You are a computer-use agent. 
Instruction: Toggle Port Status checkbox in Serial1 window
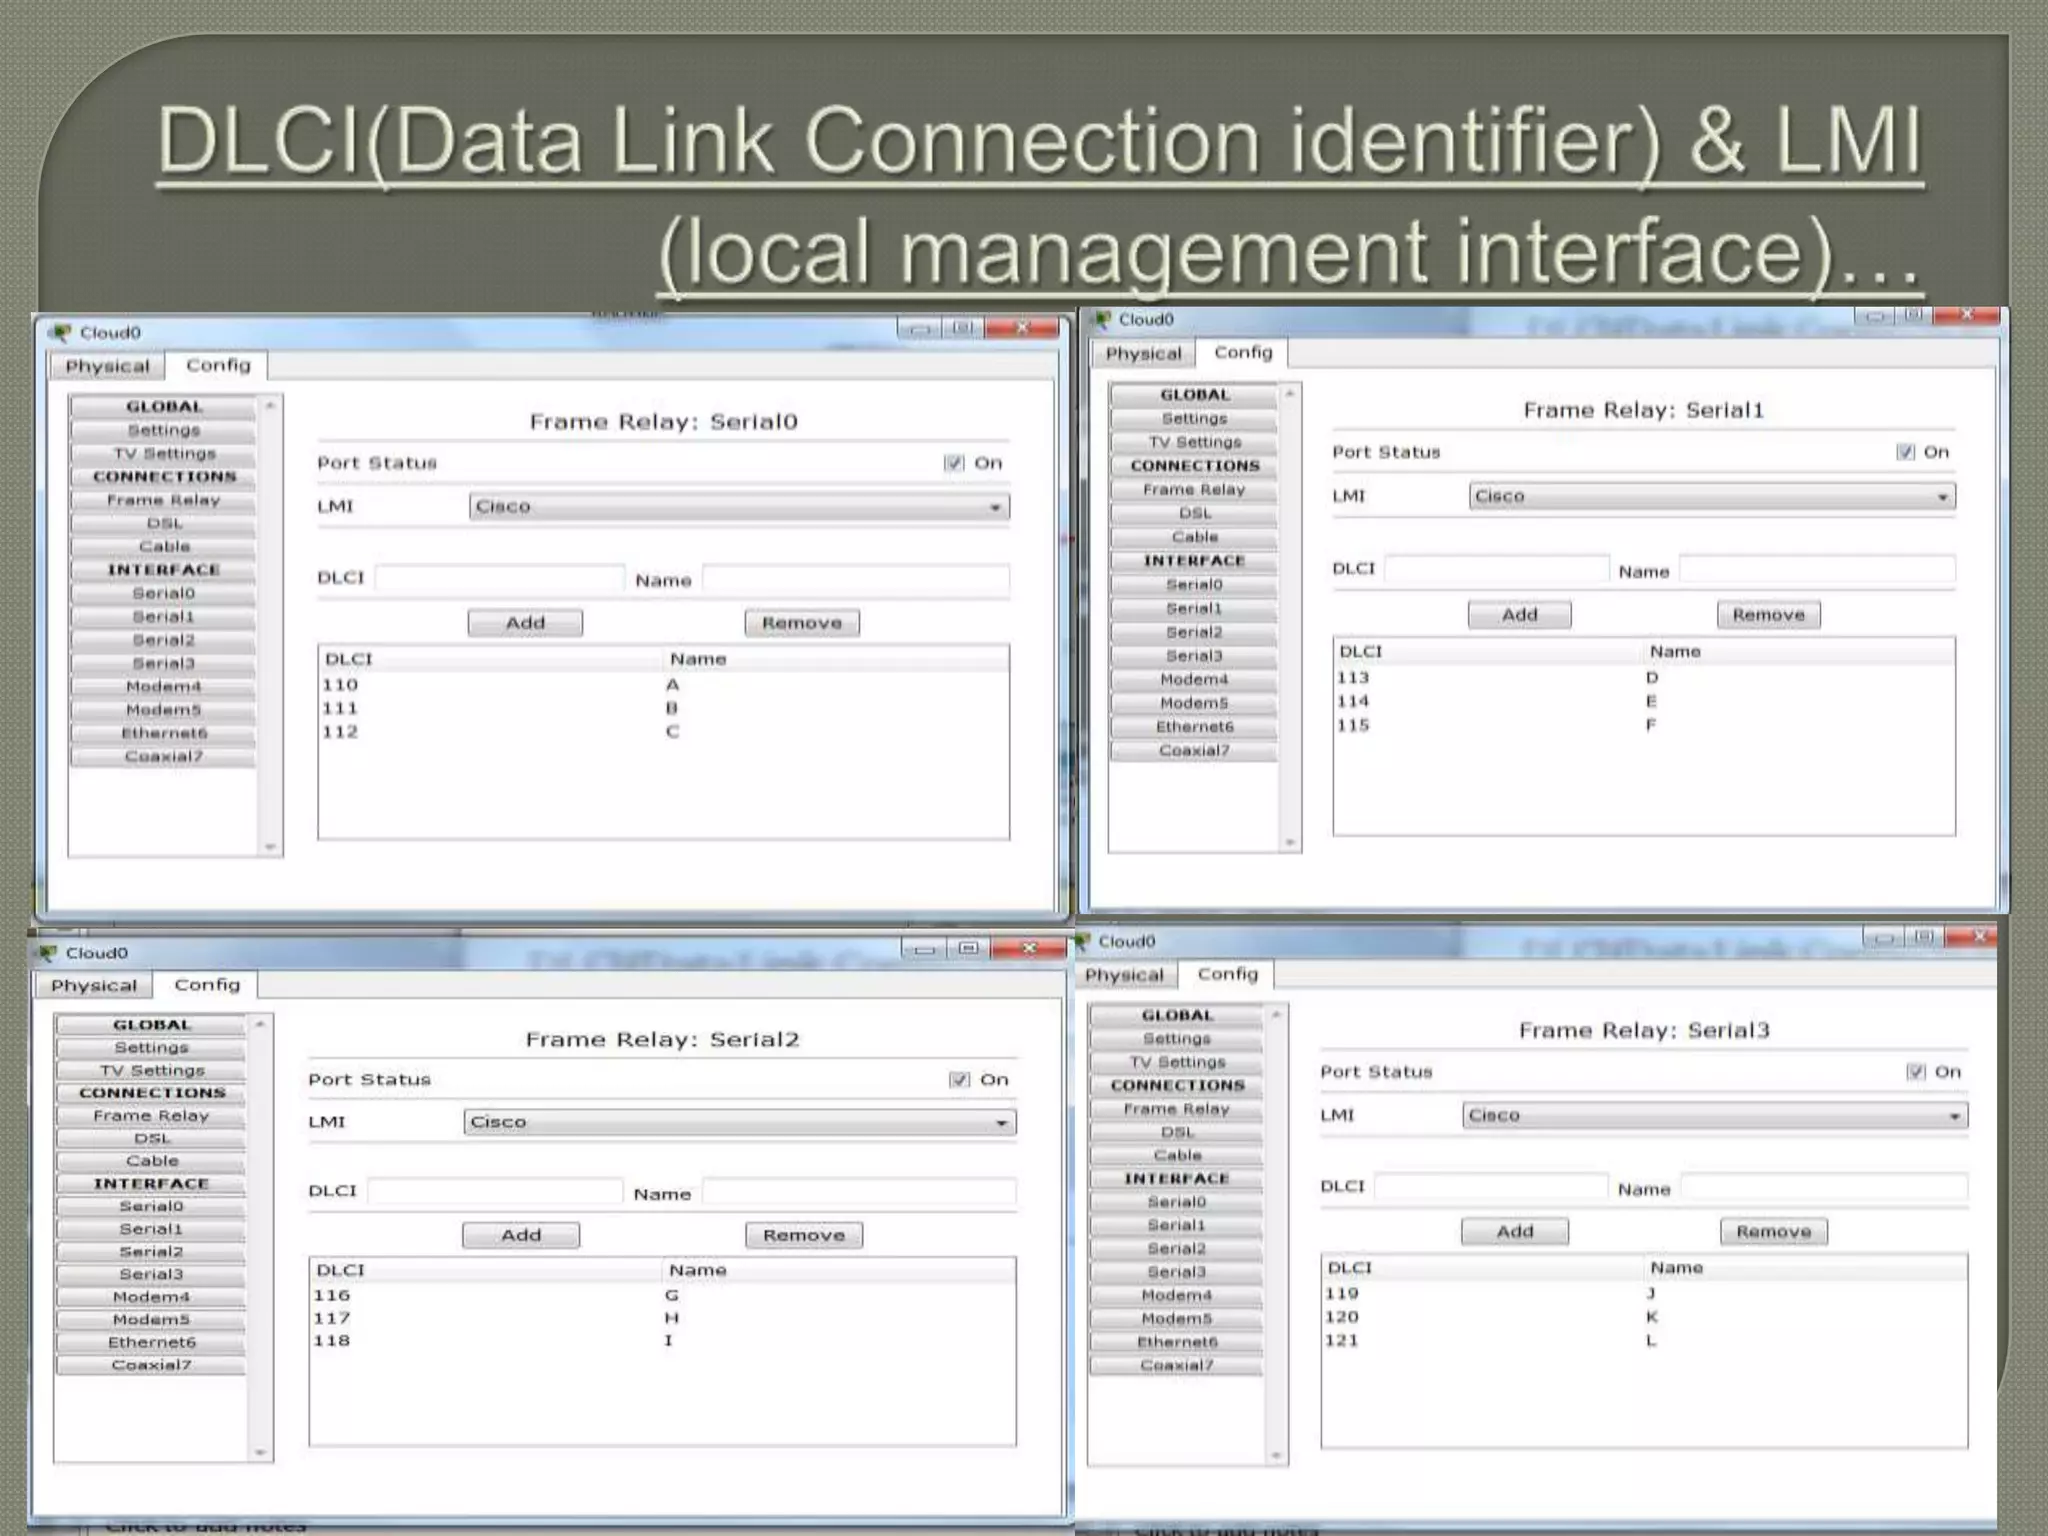[x=1905, y=452]
